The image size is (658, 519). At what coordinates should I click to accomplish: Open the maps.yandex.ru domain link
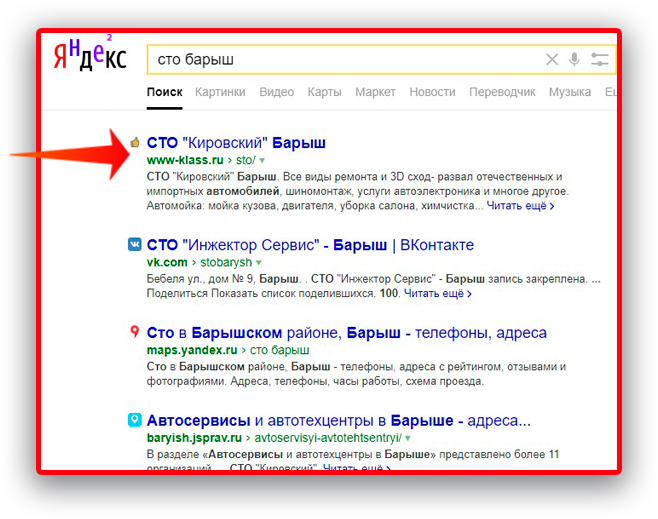192,350
